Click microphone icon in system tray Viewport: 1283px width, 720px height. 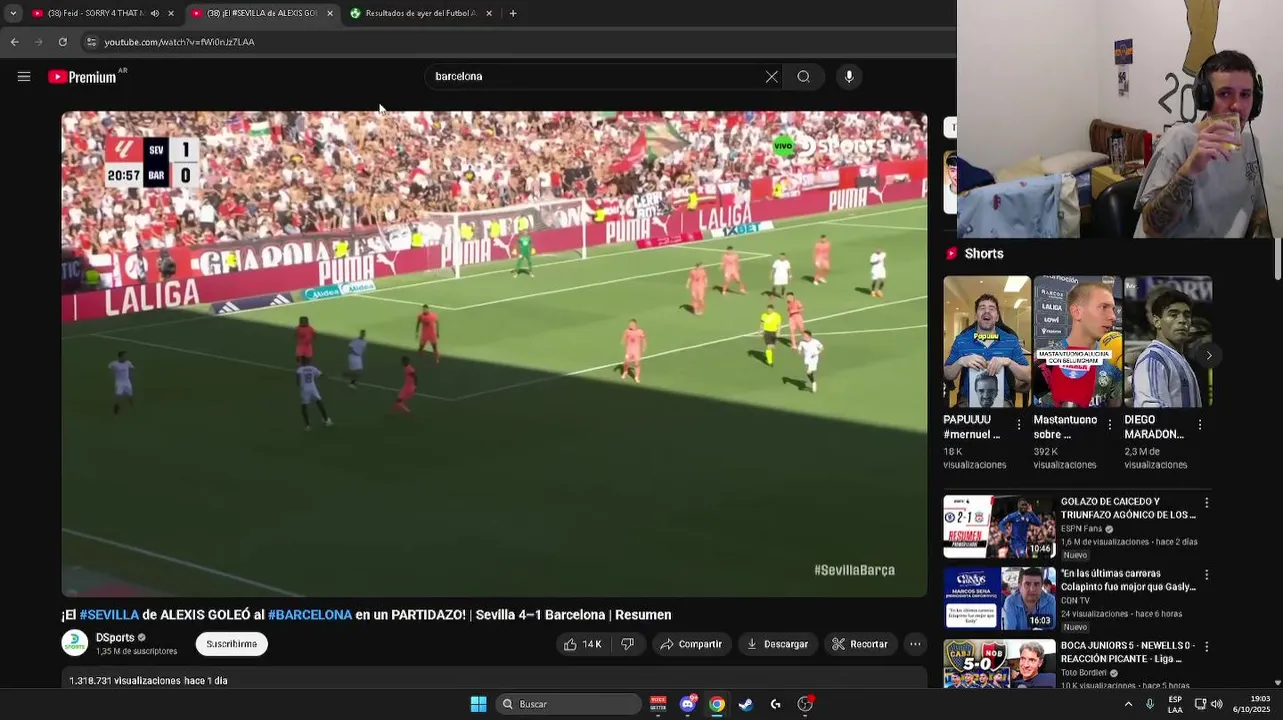coord(1150,704)
